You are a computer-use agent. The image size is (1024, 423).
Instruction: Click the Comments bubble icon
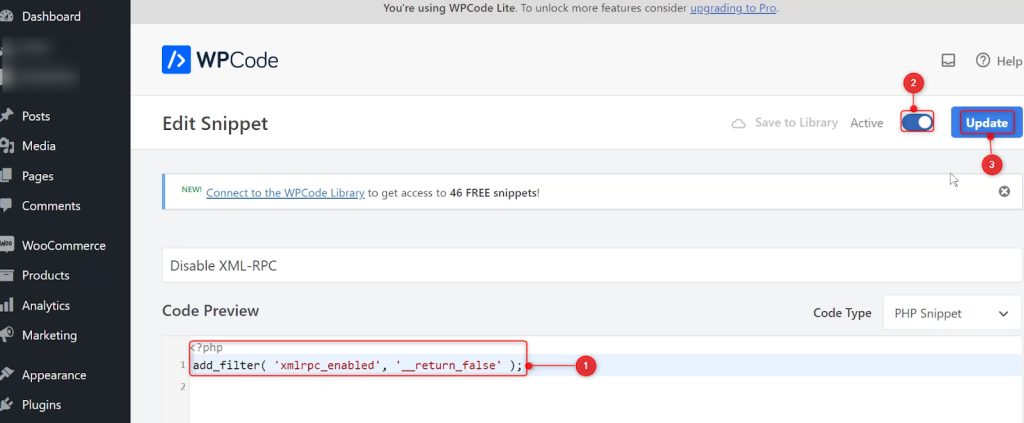tap(6, 206)
